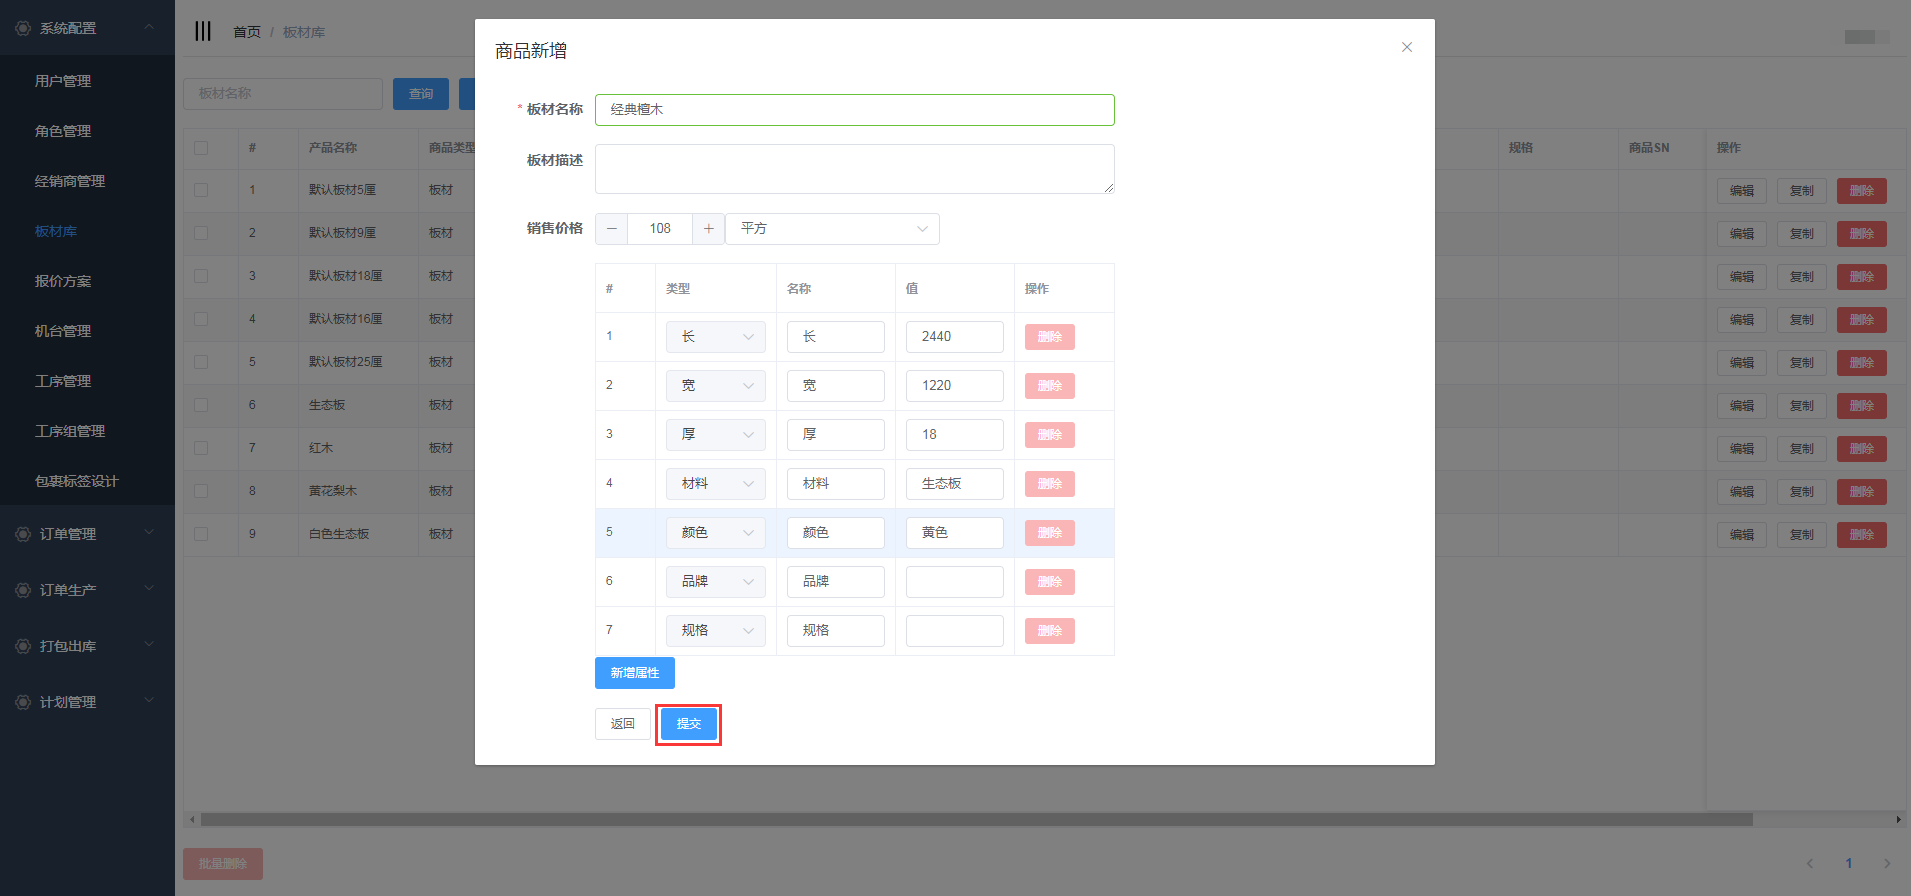Screen dimensions: 1911x896
Task: Click the 计划管理 gear icon in sidebar
Action: [23, 702]
